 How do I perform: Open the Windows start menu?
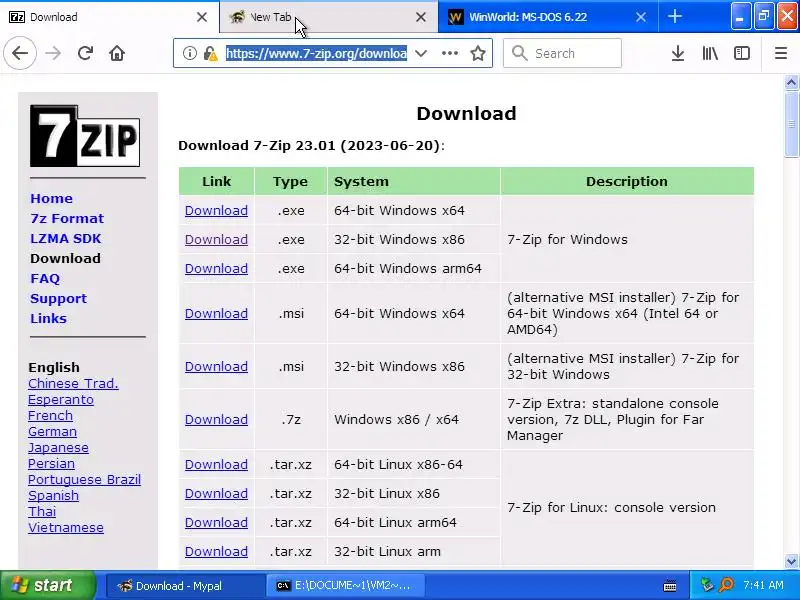tap(47, 585)
